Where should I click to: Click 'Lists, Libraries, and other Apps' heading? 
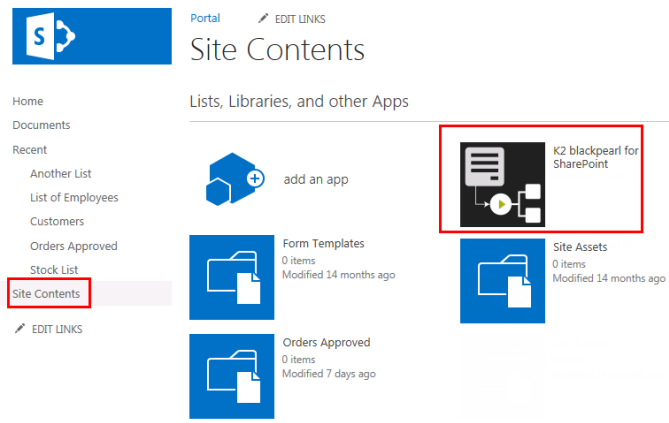pos(299,102)
